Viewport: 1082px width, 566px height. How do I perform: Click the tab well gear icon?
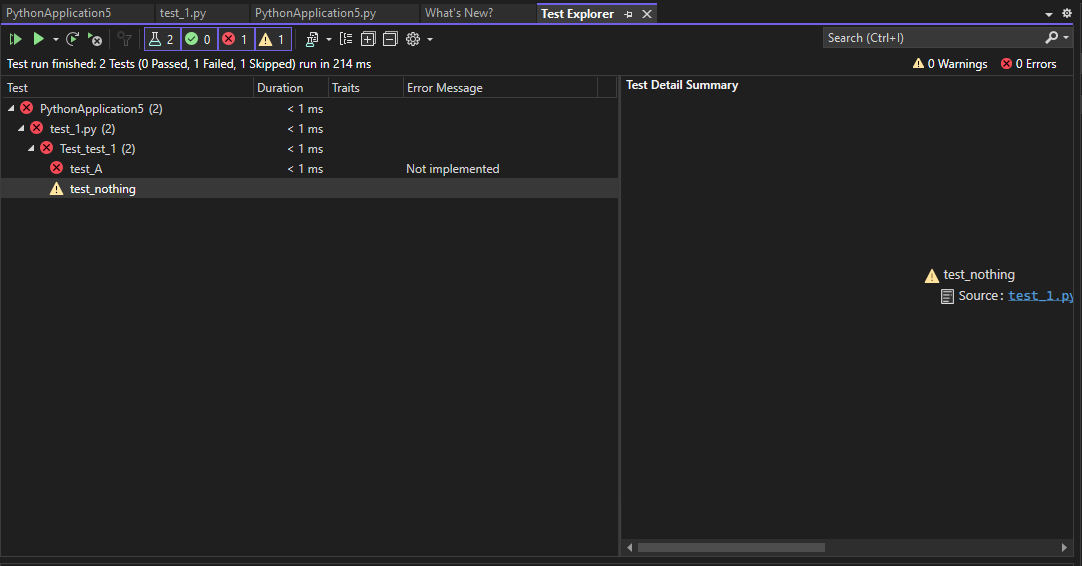(1067, 13)
